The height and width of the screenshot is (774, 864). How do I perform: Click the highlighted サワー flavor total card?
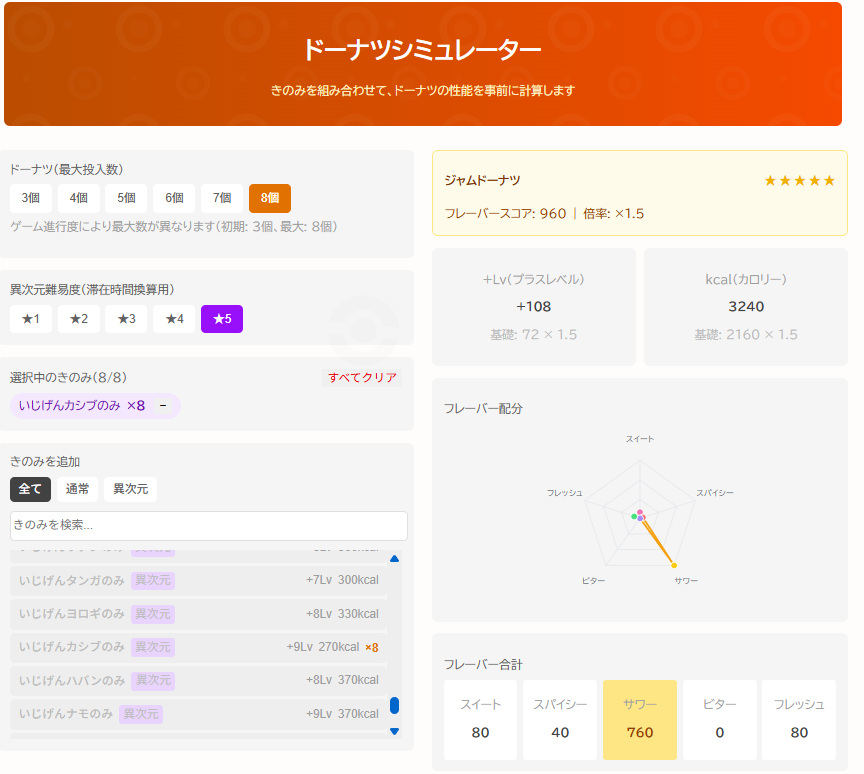640,720
